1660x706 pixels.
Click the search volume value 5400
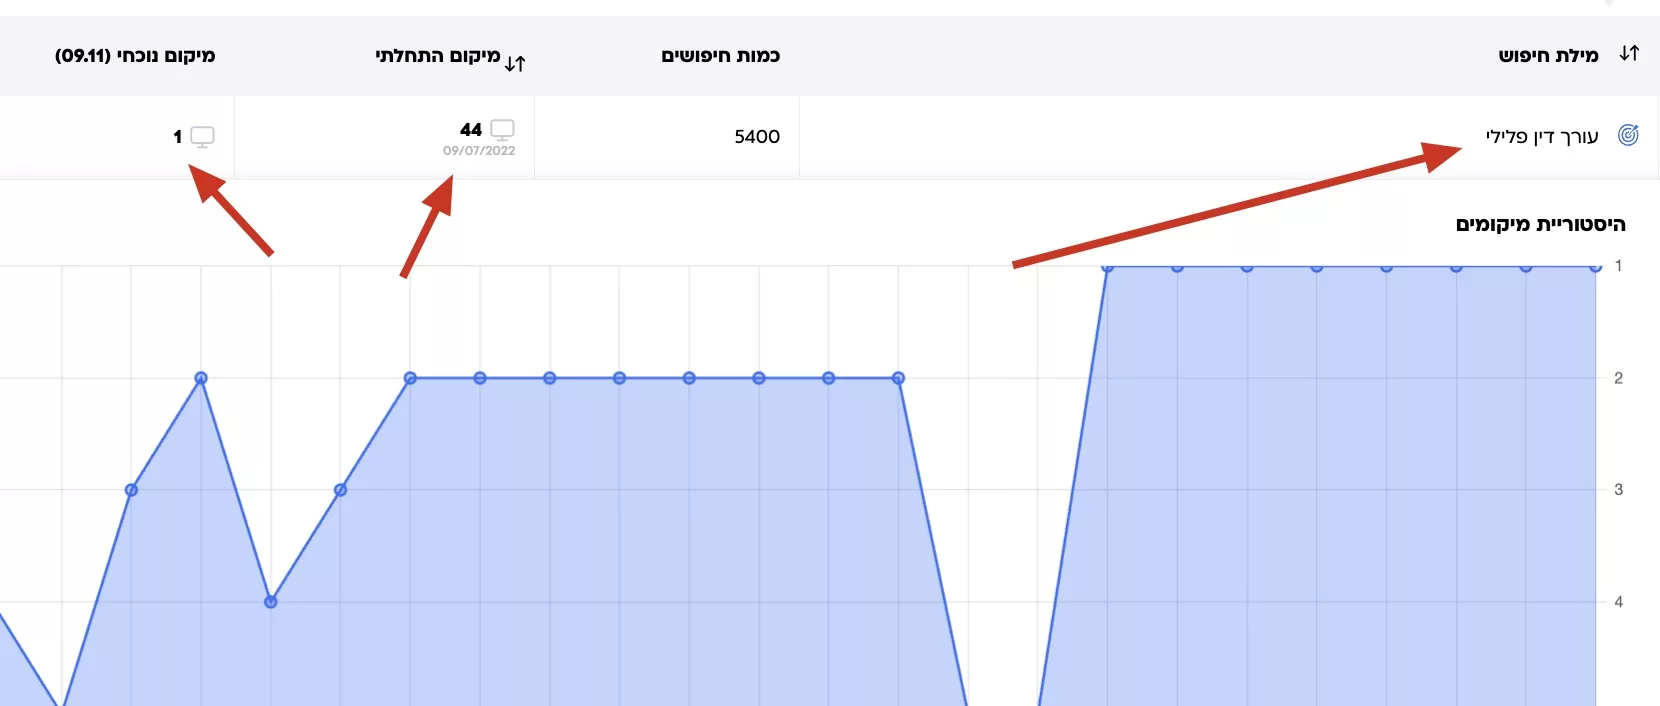pyautogui.click(x=757, y=137)
